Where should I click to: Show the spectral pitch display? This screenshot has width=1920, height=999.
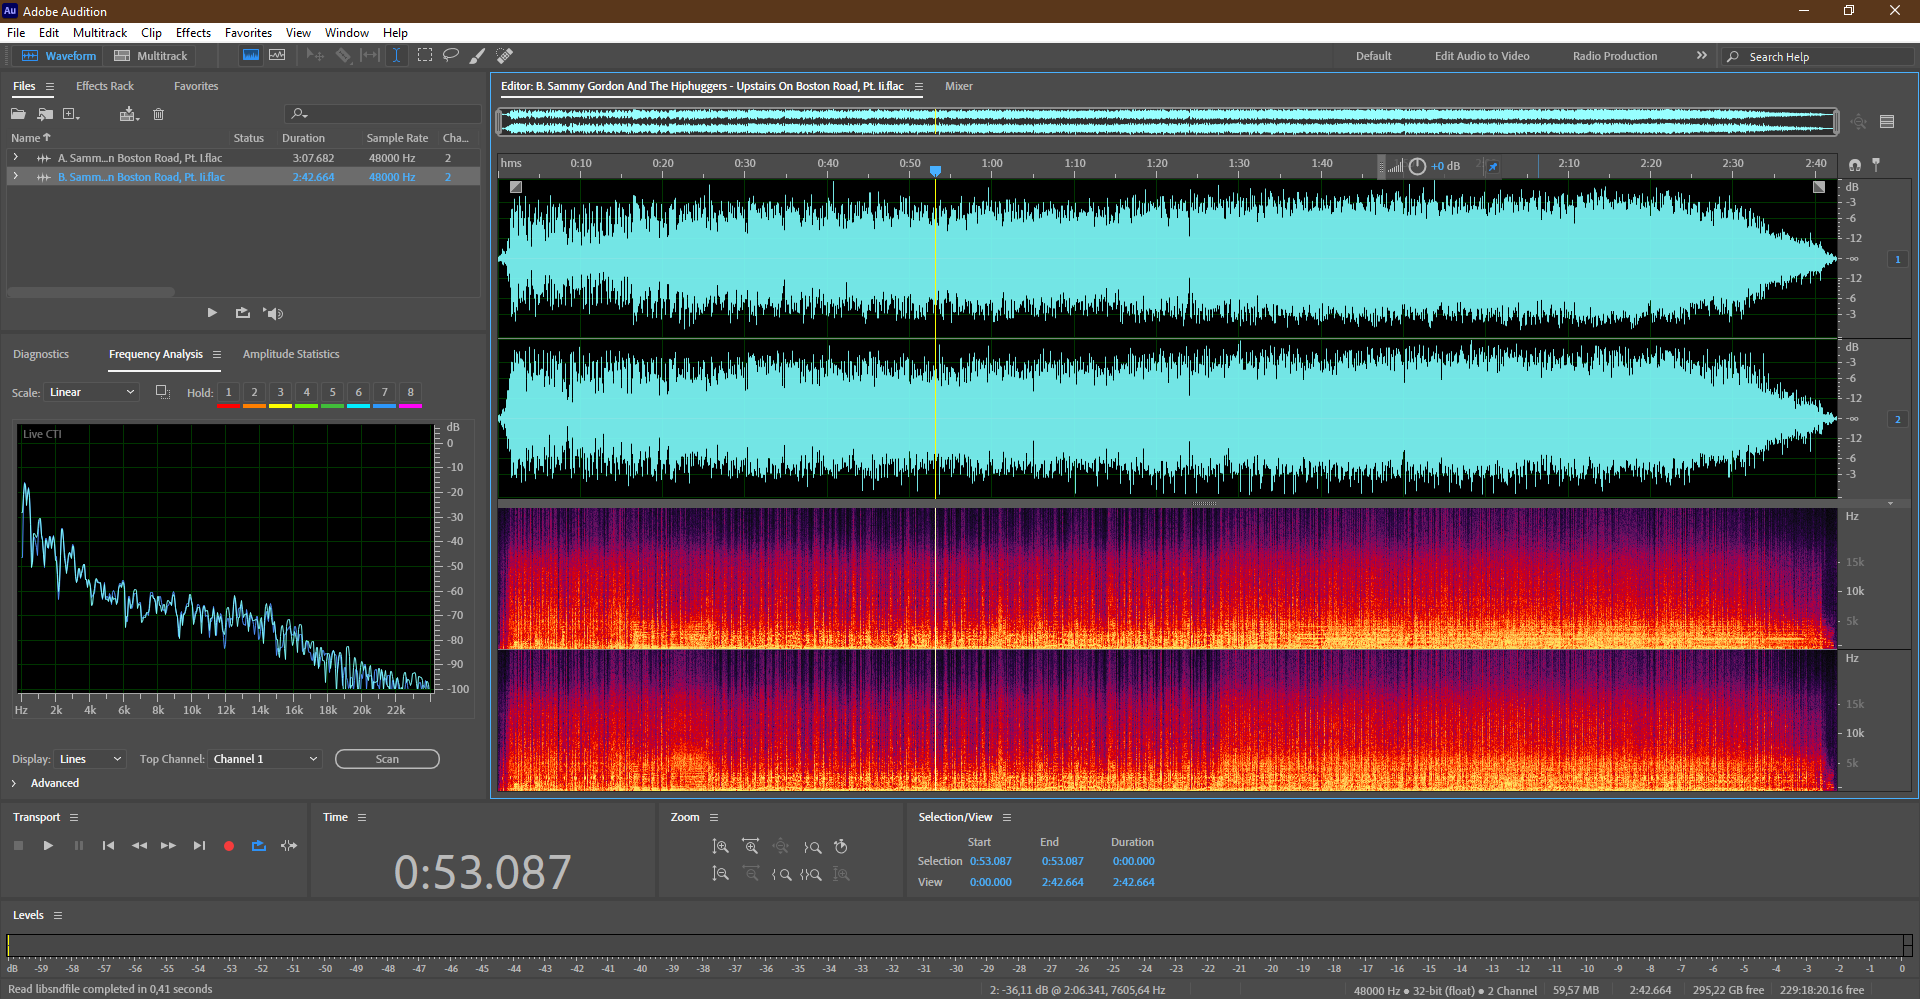pos(277,56)
